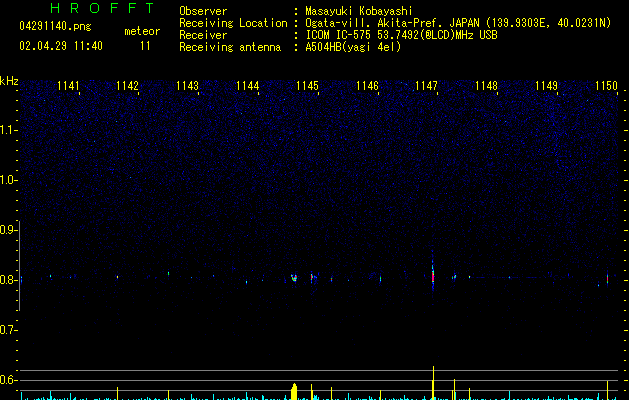
Task: Click the 0.9 frequency axis label
Action: 8,230
